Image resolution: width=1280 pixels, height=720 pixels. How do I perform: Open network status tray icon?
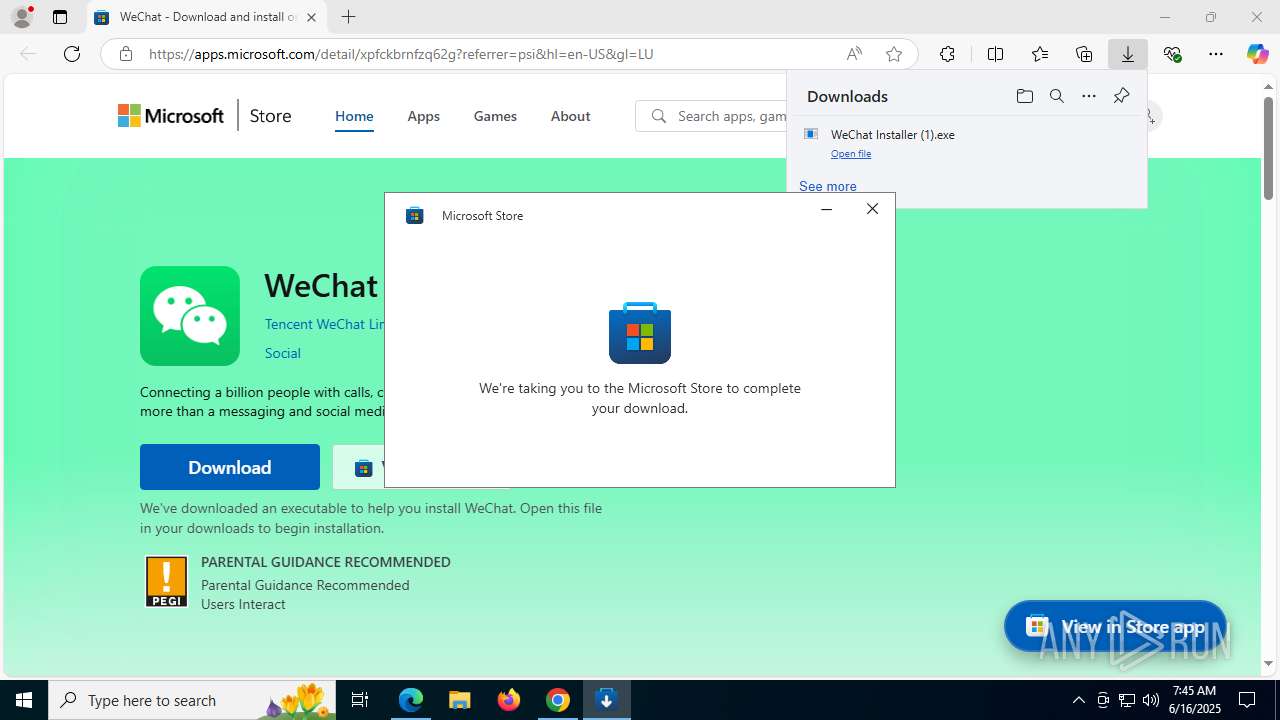(1127, 700)
